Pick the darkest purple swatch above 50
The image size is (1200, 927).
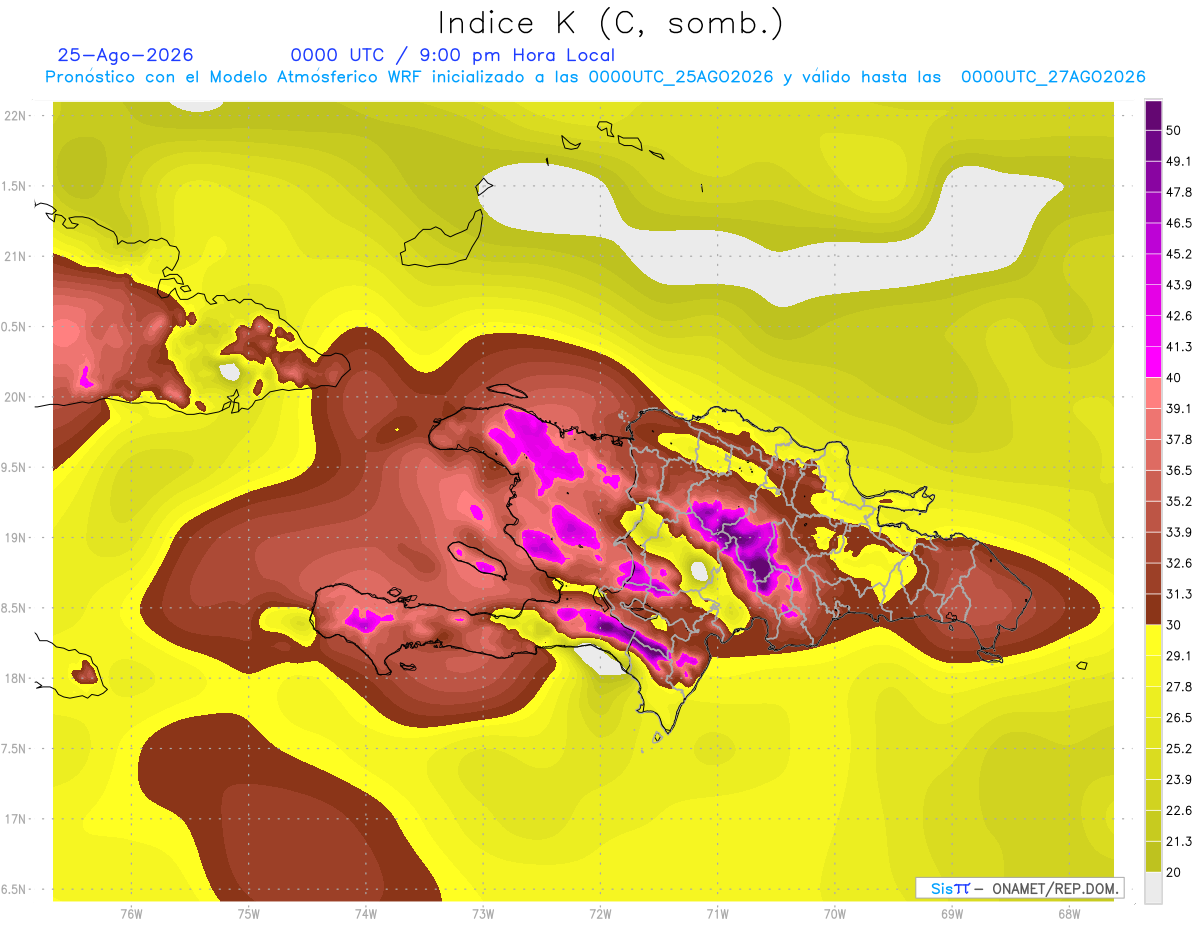[x=1153, y=115]
